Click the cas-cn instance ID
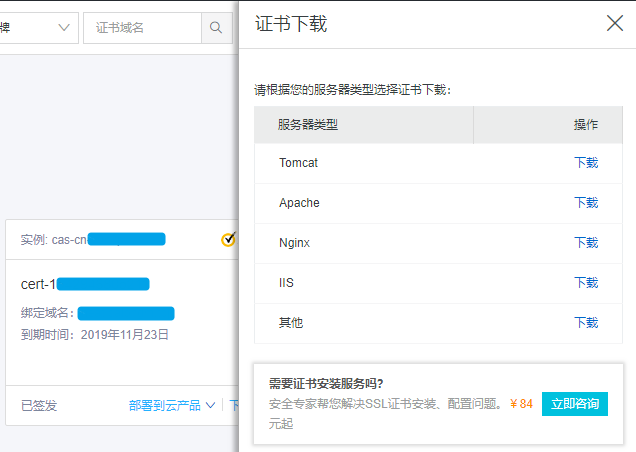 [x=92, y=239]
